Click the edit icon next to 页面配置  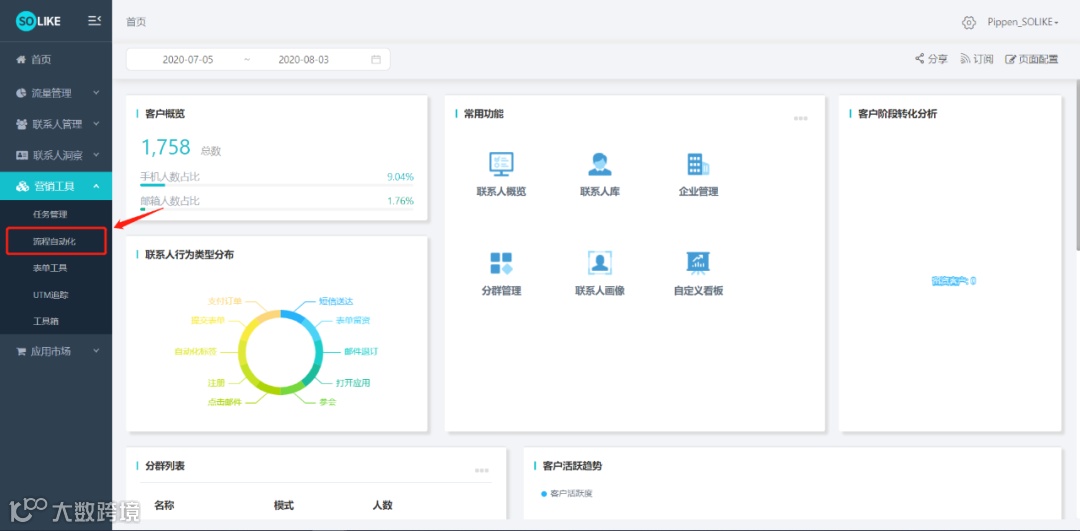[1010, 59]
